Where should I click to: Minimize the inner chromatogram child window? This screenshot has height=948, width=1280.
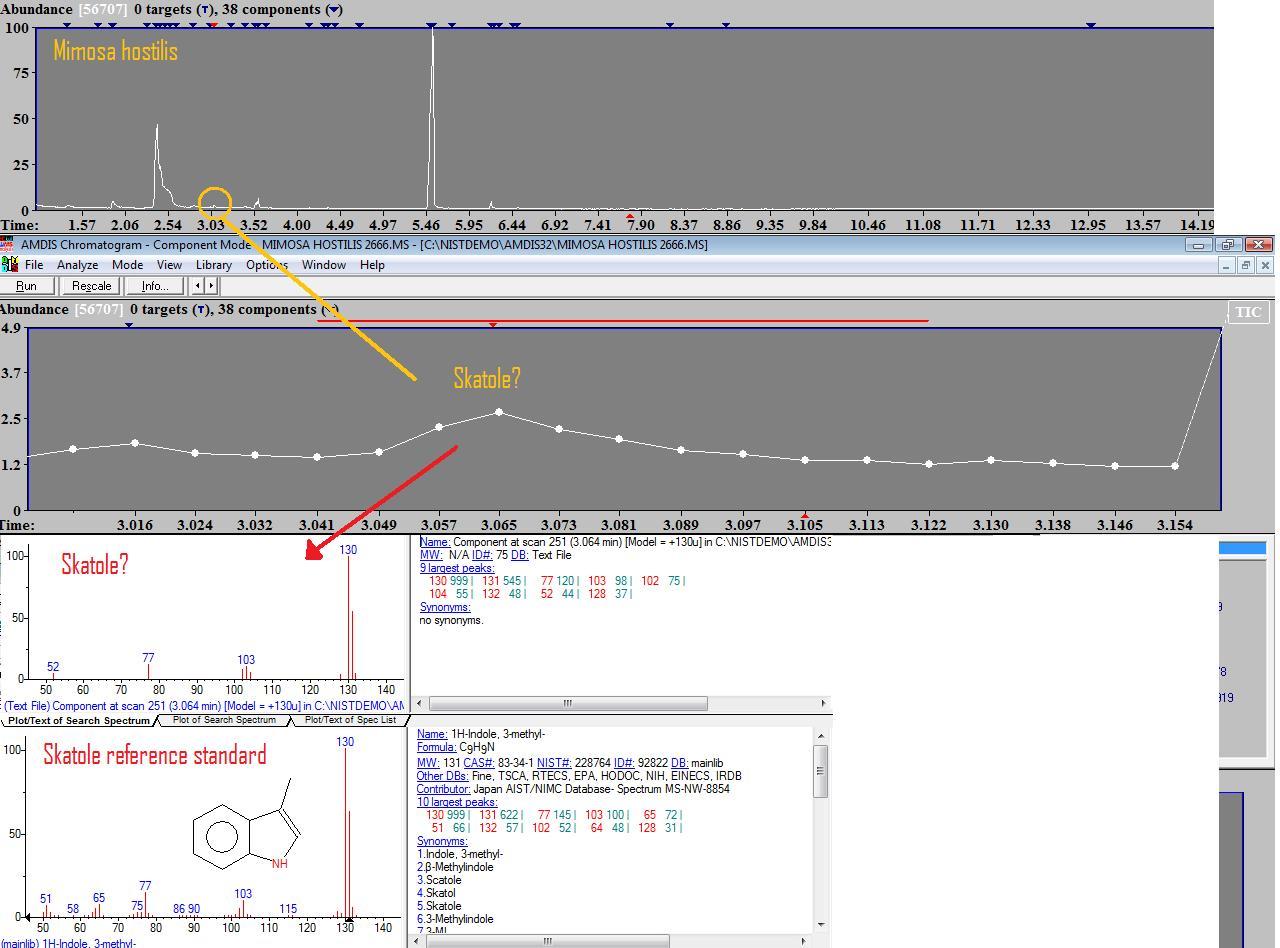tap(1226, 265)
